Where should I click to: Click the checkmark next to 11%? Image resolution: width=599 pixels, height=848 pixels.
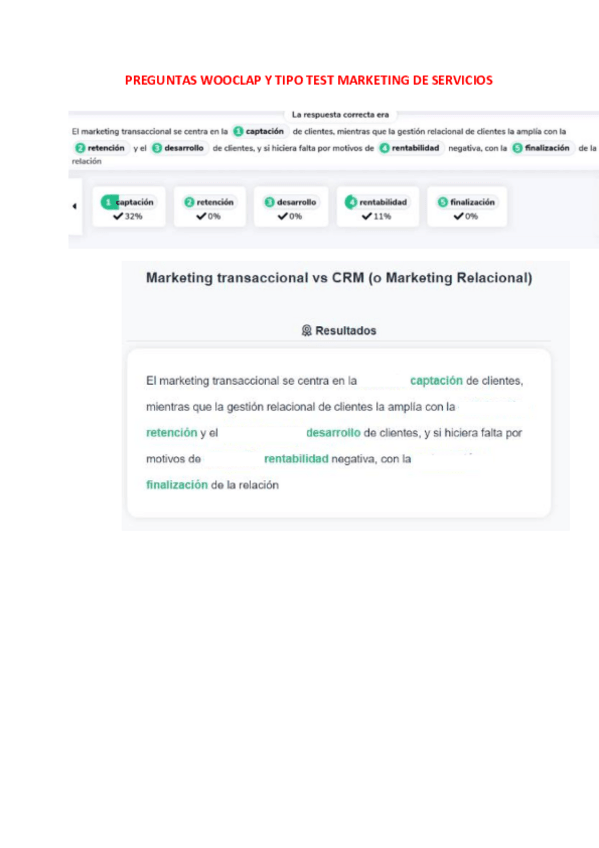pyautogui.click(x=367, y=216)
